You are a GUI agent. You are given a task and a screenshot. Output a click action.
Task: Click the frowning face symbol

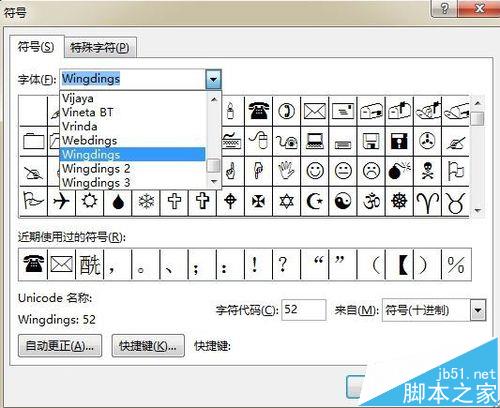click(x=371, y=171)
